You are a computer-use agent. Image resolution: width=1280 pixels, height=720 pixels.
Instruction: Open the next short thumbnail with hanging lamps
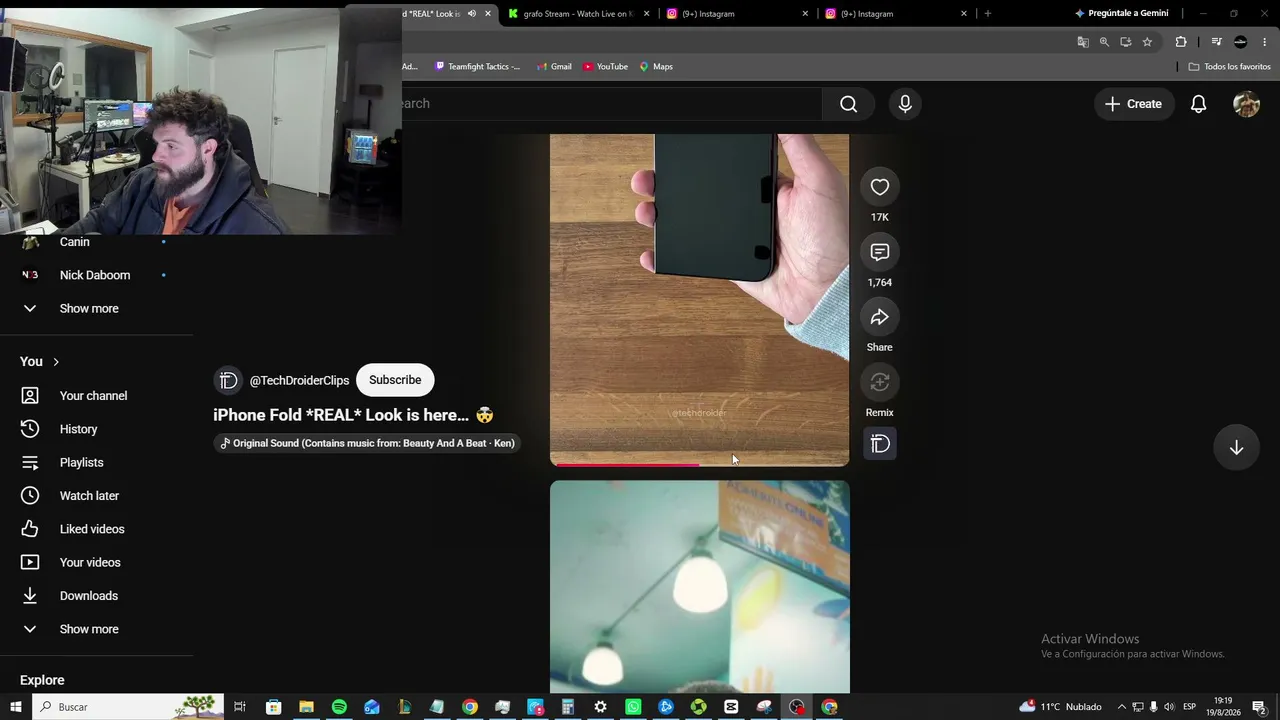coord(700,586)
